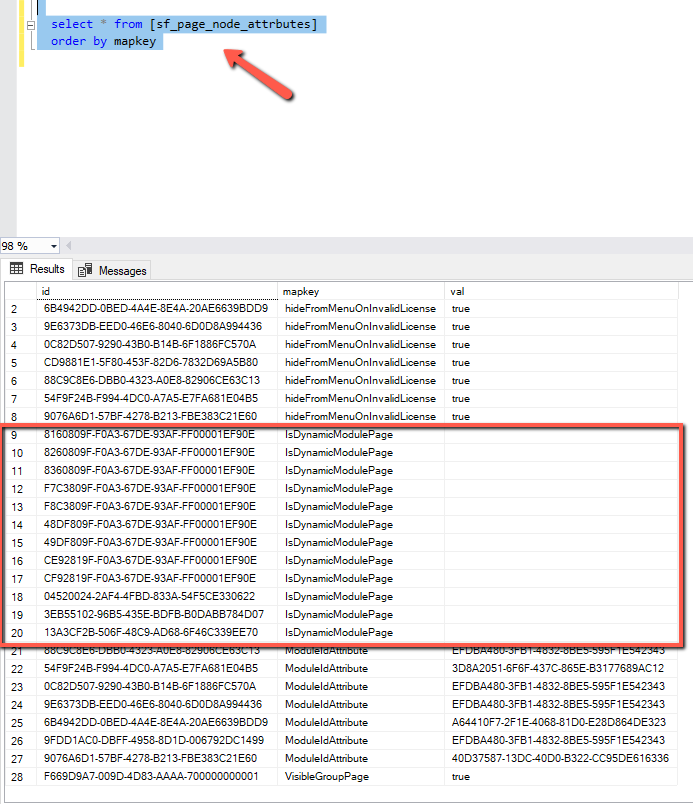Click id cell CD9881E1-5F80-453F-82D6-7832D69A5B80
This screenshot has height=804, width=693.
coord(157,363)
